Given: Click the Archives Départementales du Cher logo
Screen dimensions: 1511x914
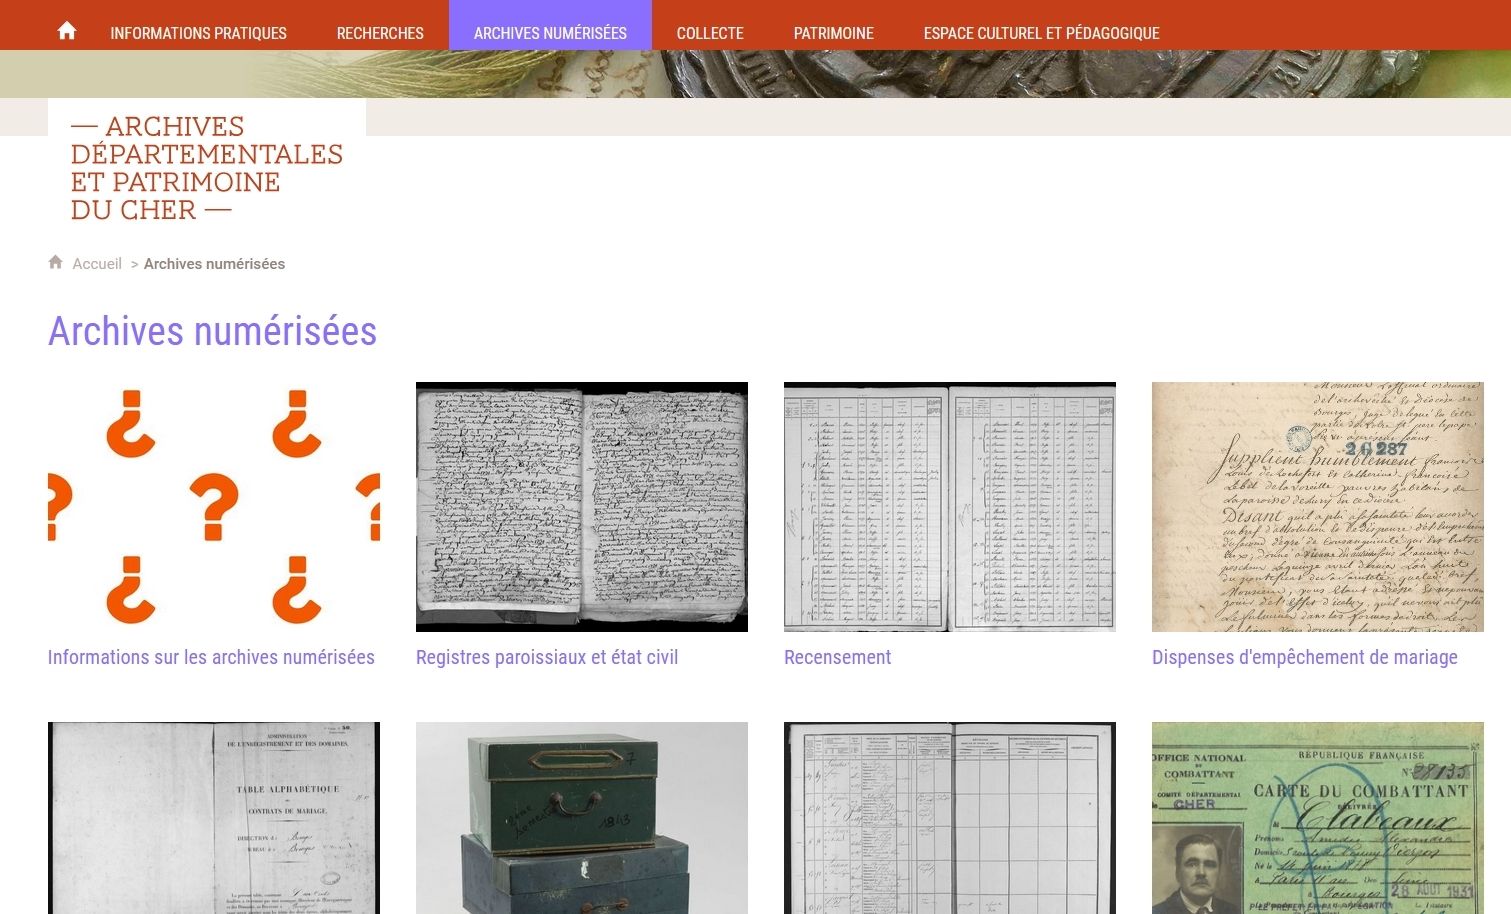Looking at the screenshot, I should click(207, 167).
